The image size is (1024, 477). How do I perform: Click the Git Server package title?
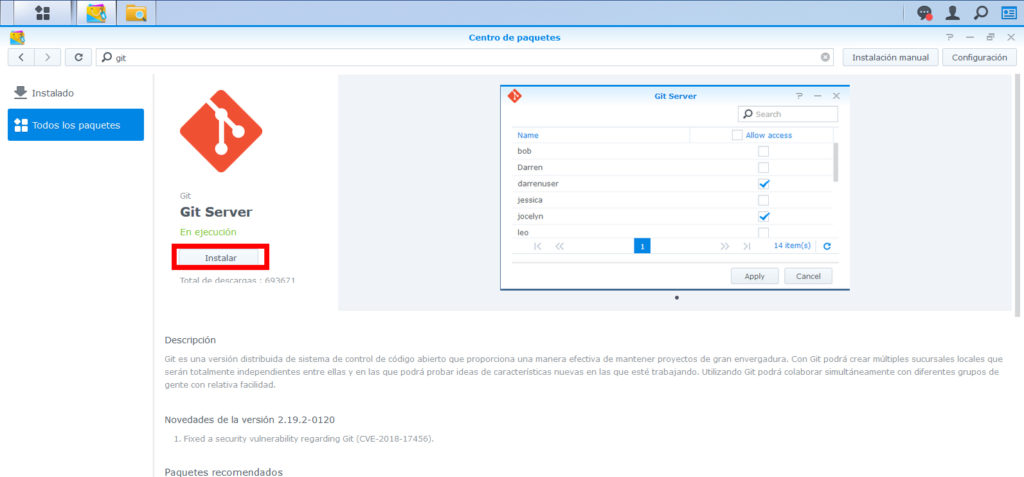coord(216,212)
